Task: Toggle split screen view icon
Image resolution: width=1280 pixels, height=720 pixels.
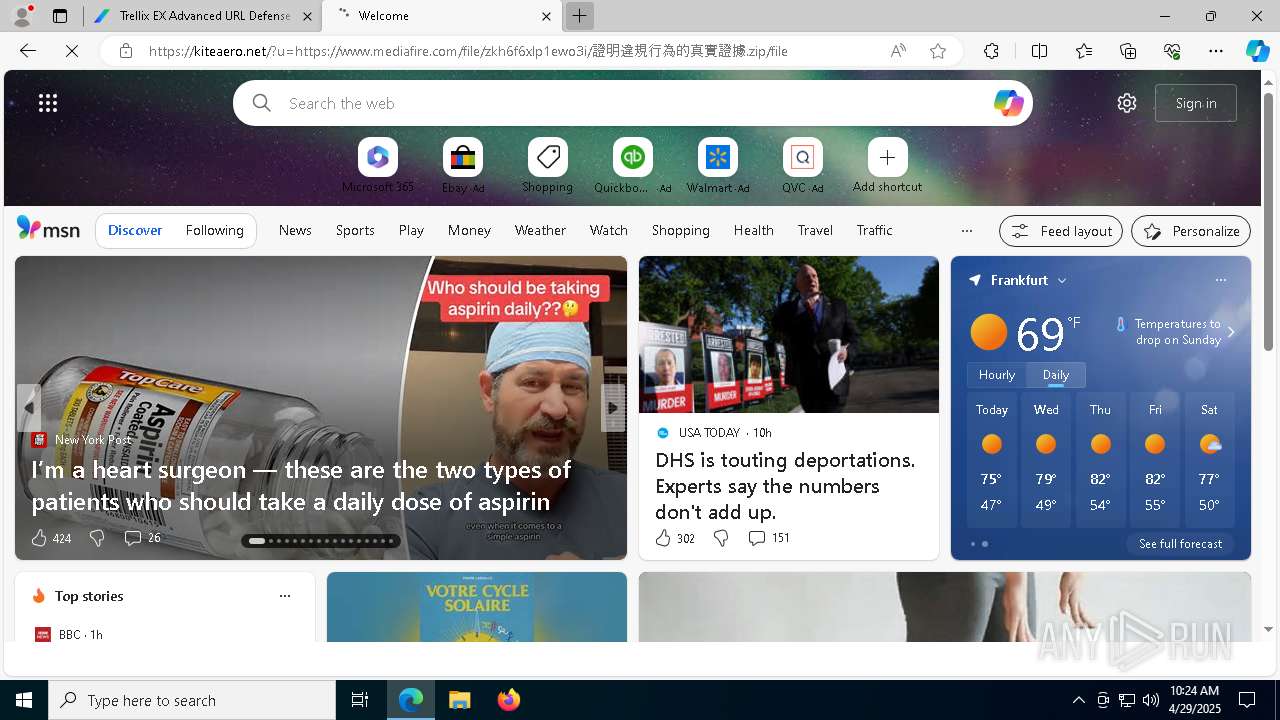Action: coord(1039,51)
